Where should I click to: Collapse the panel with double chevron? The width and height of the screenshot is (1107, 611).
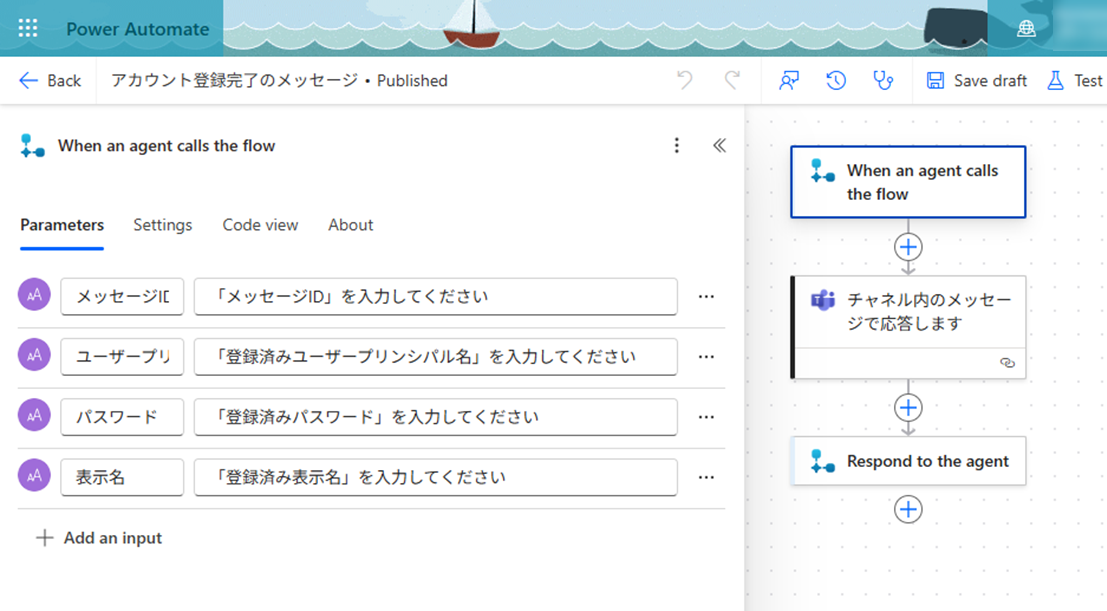719,146
